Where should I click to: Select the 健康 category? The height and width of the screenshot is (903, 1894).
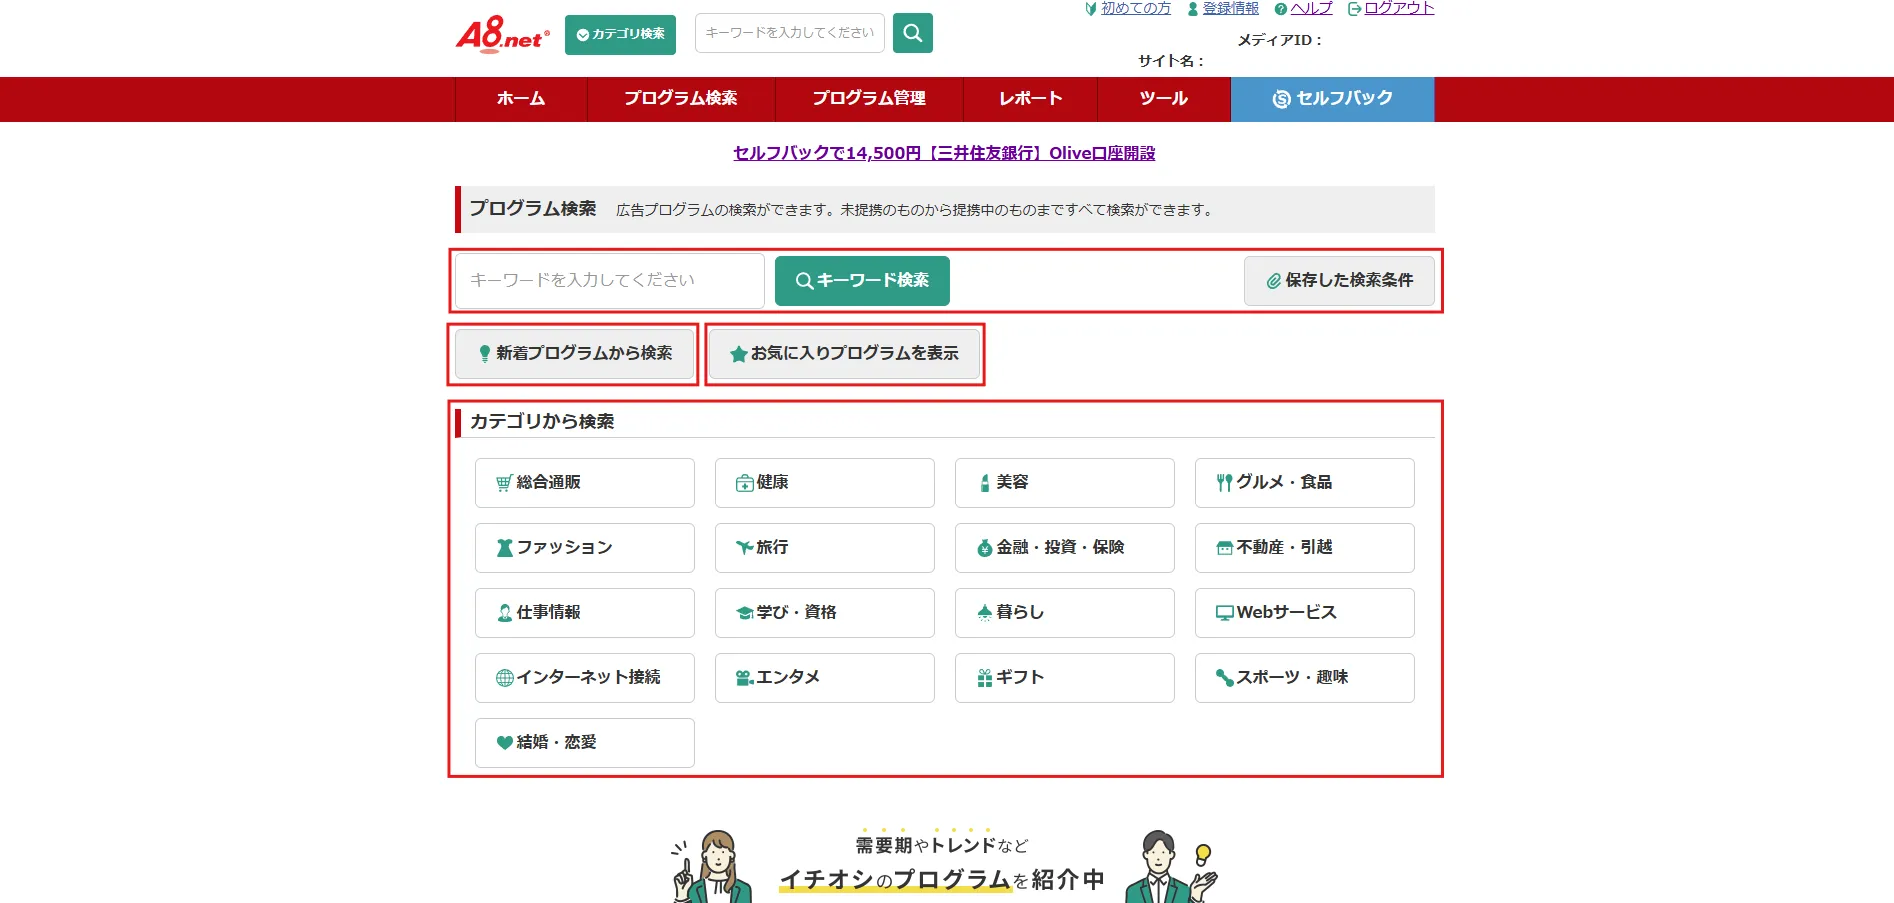[825, 483]
